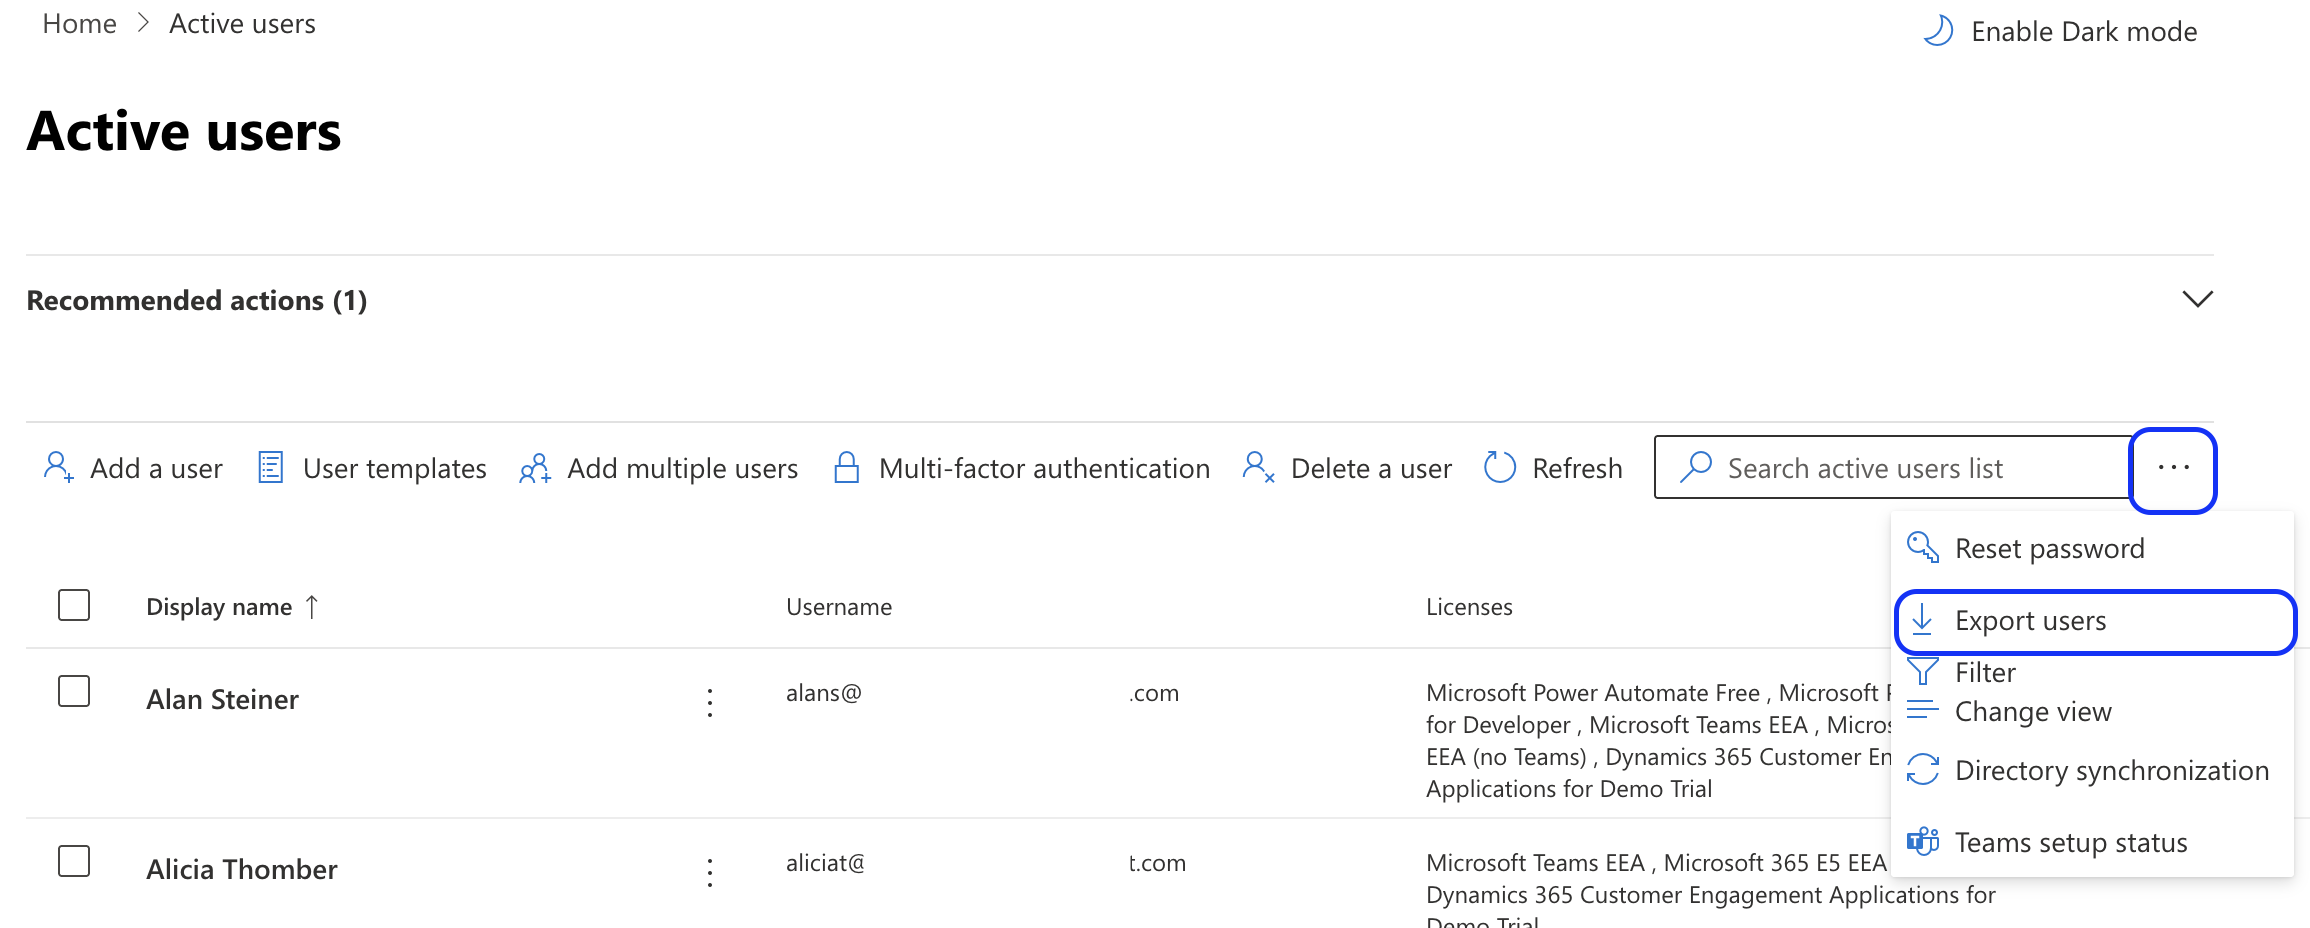Open User templates via its icon
Viewport: 2310px width, 928px height.
click(270, 467)
